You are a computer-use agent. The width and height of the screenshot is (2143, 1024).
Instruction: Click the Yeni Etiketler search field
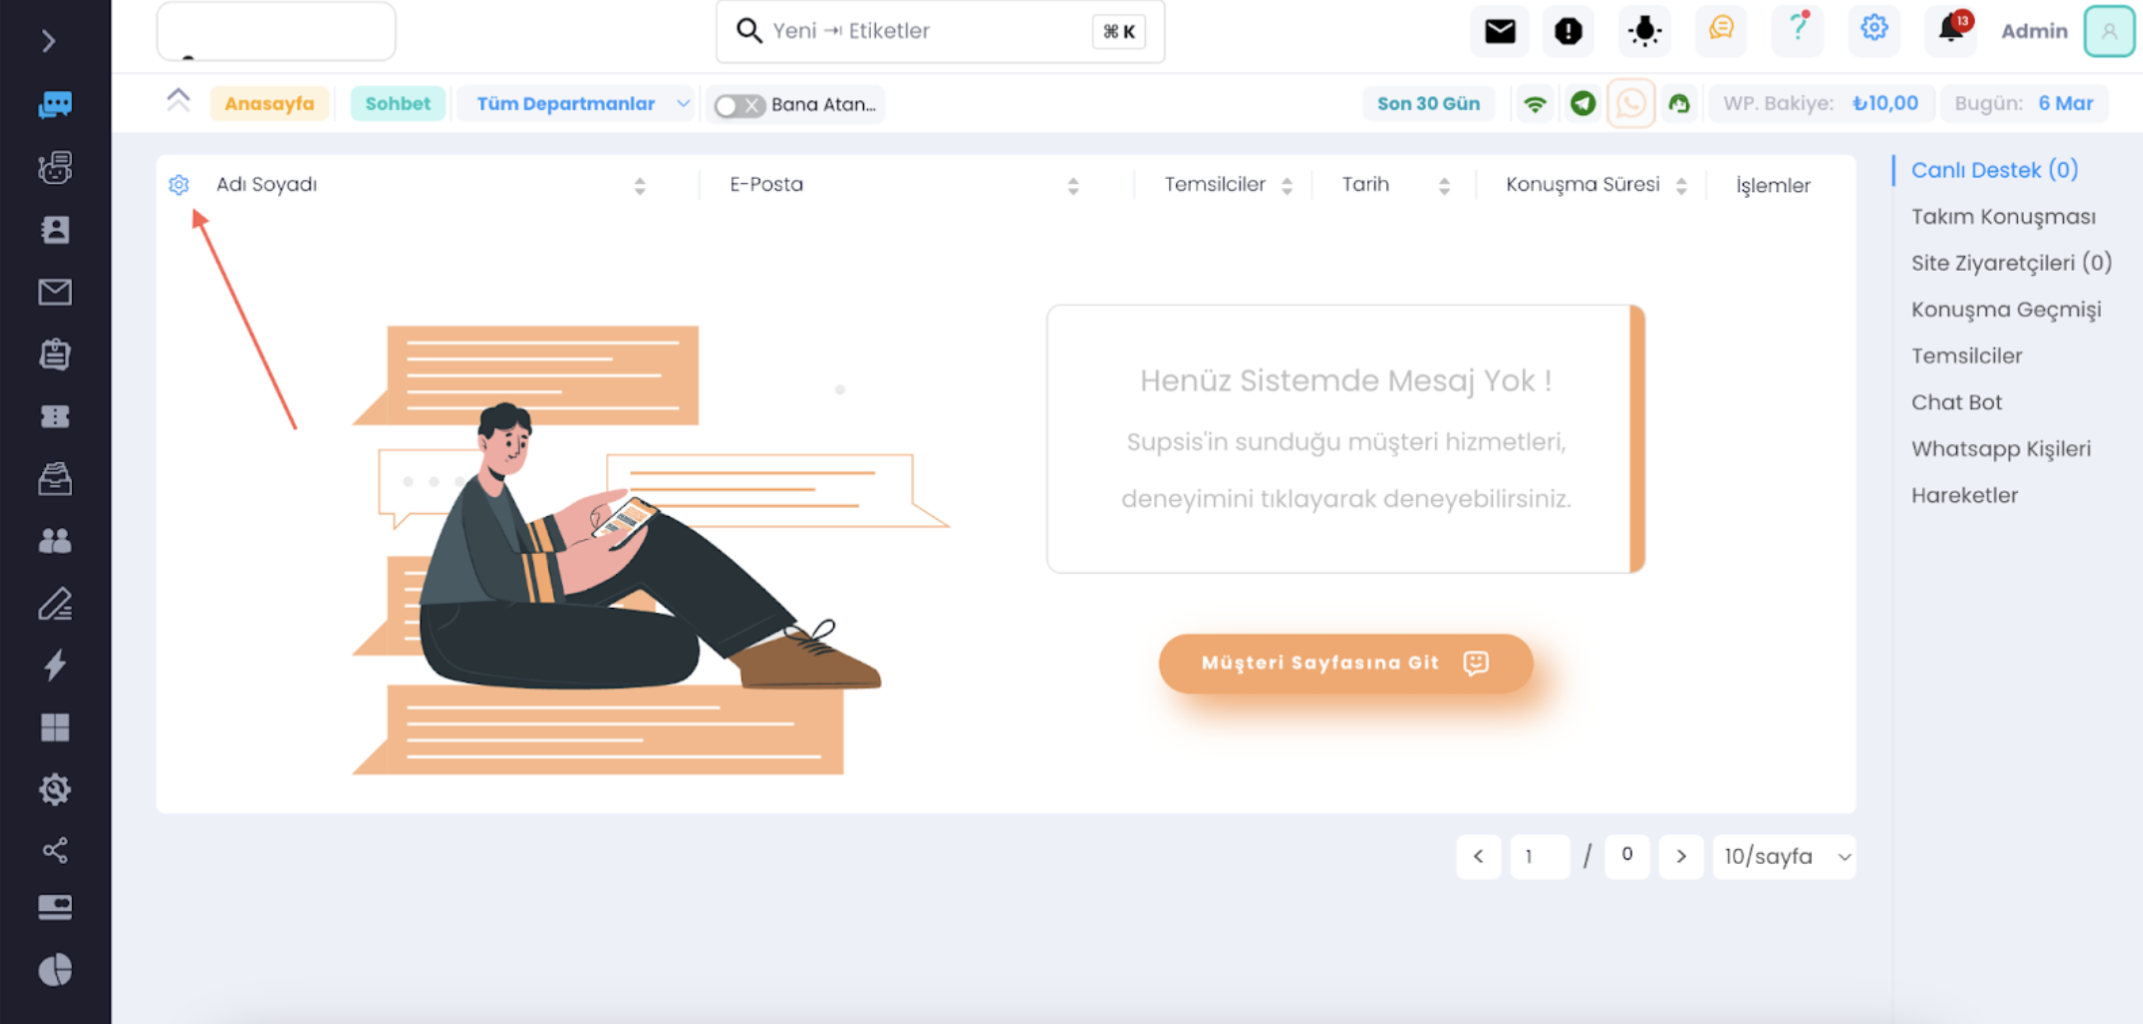point(940,31)
